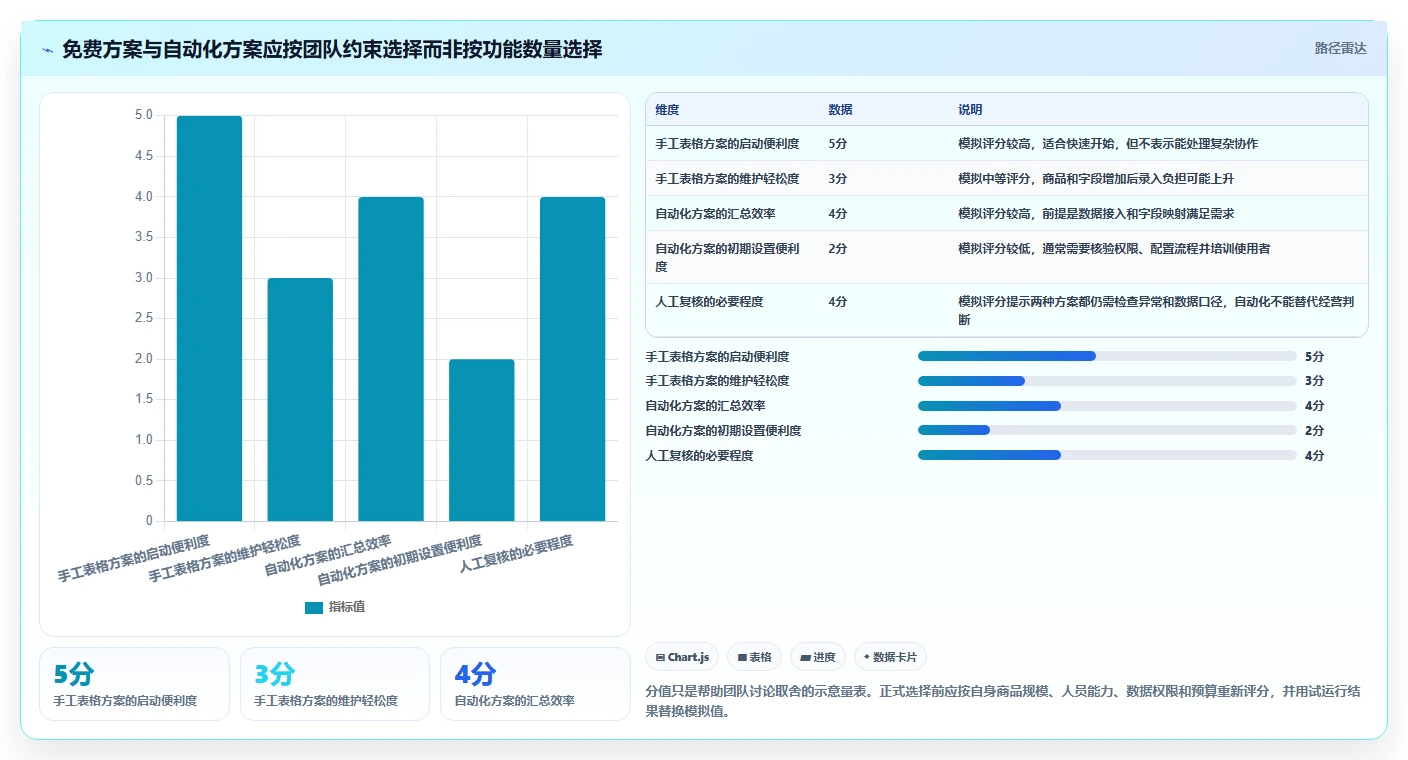This screenshot has width=1408, height=760.
Task: Click the 手工表格方案的维护轻松度 progress bar
Action: pyautogui.click(x=1107, y=381)
